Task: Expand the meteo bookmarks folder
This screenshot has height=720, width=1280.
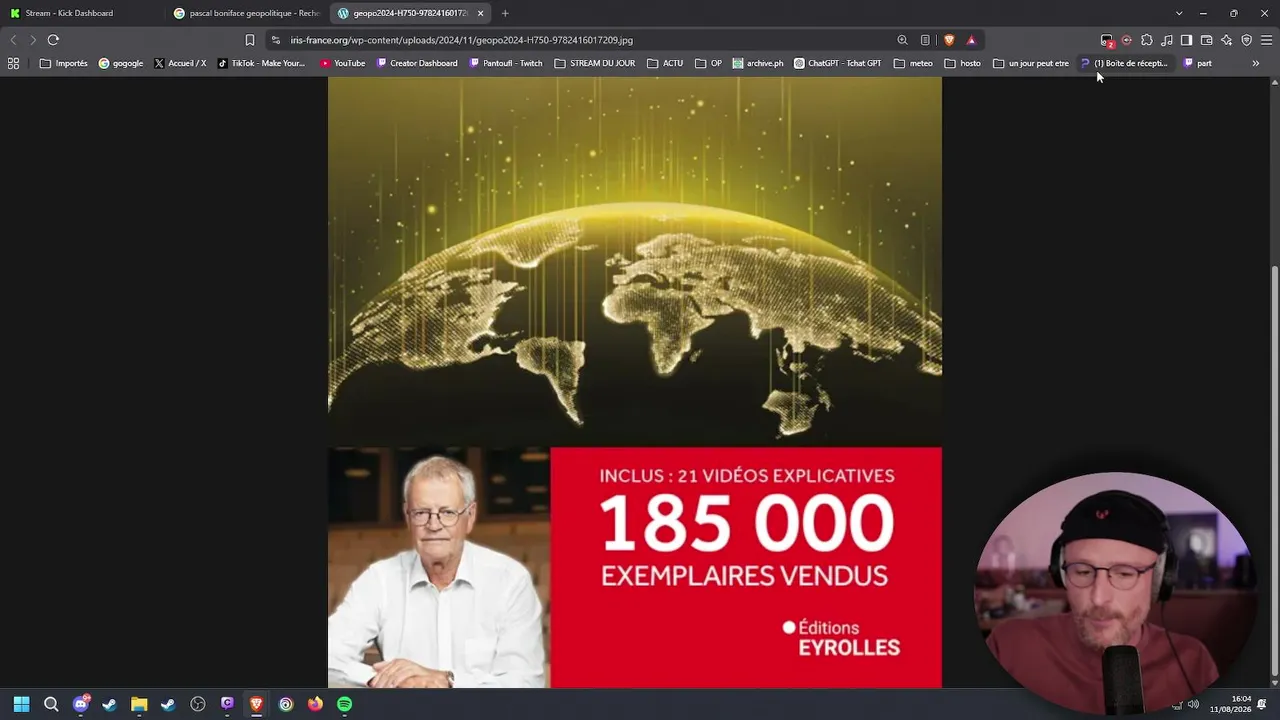Action: click(913, 63)
